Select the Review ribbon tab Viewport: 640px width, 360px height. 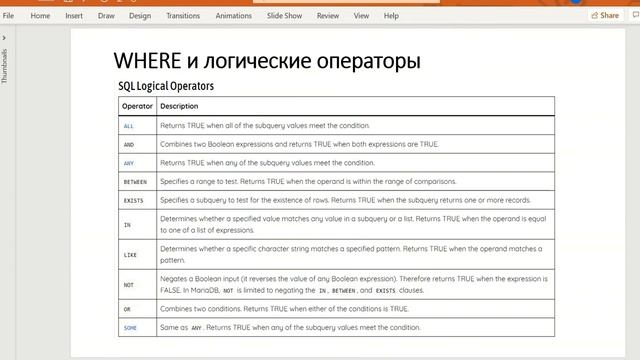coord(328,16)
